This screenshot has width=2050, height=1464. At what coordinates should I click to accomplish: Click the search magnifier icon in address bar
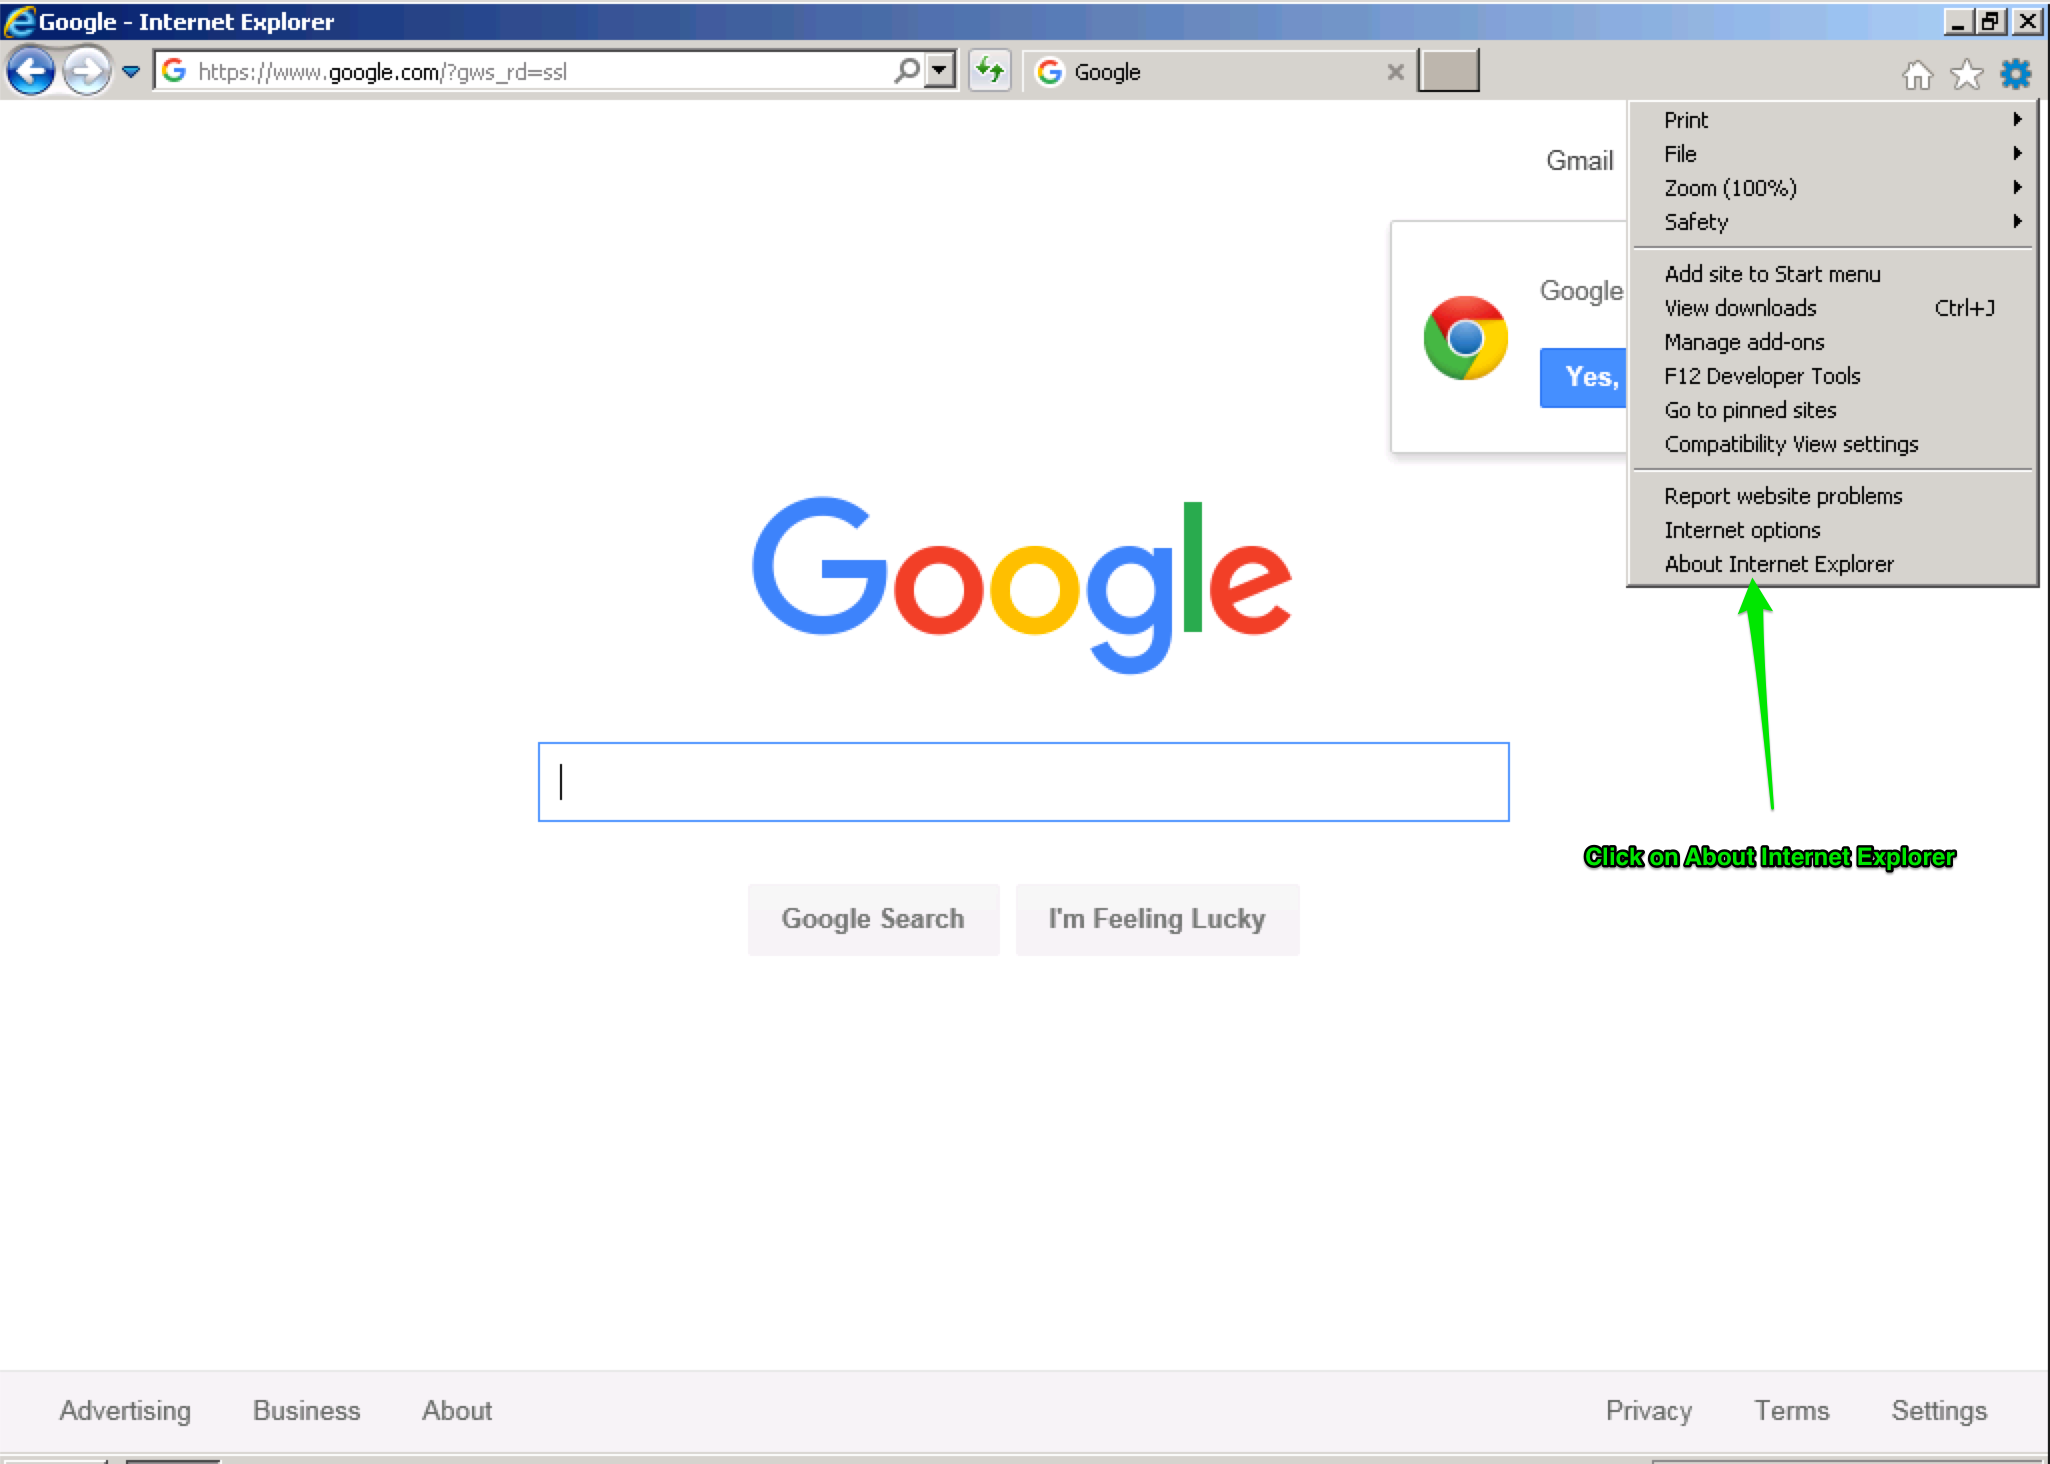tap(903, 70)
